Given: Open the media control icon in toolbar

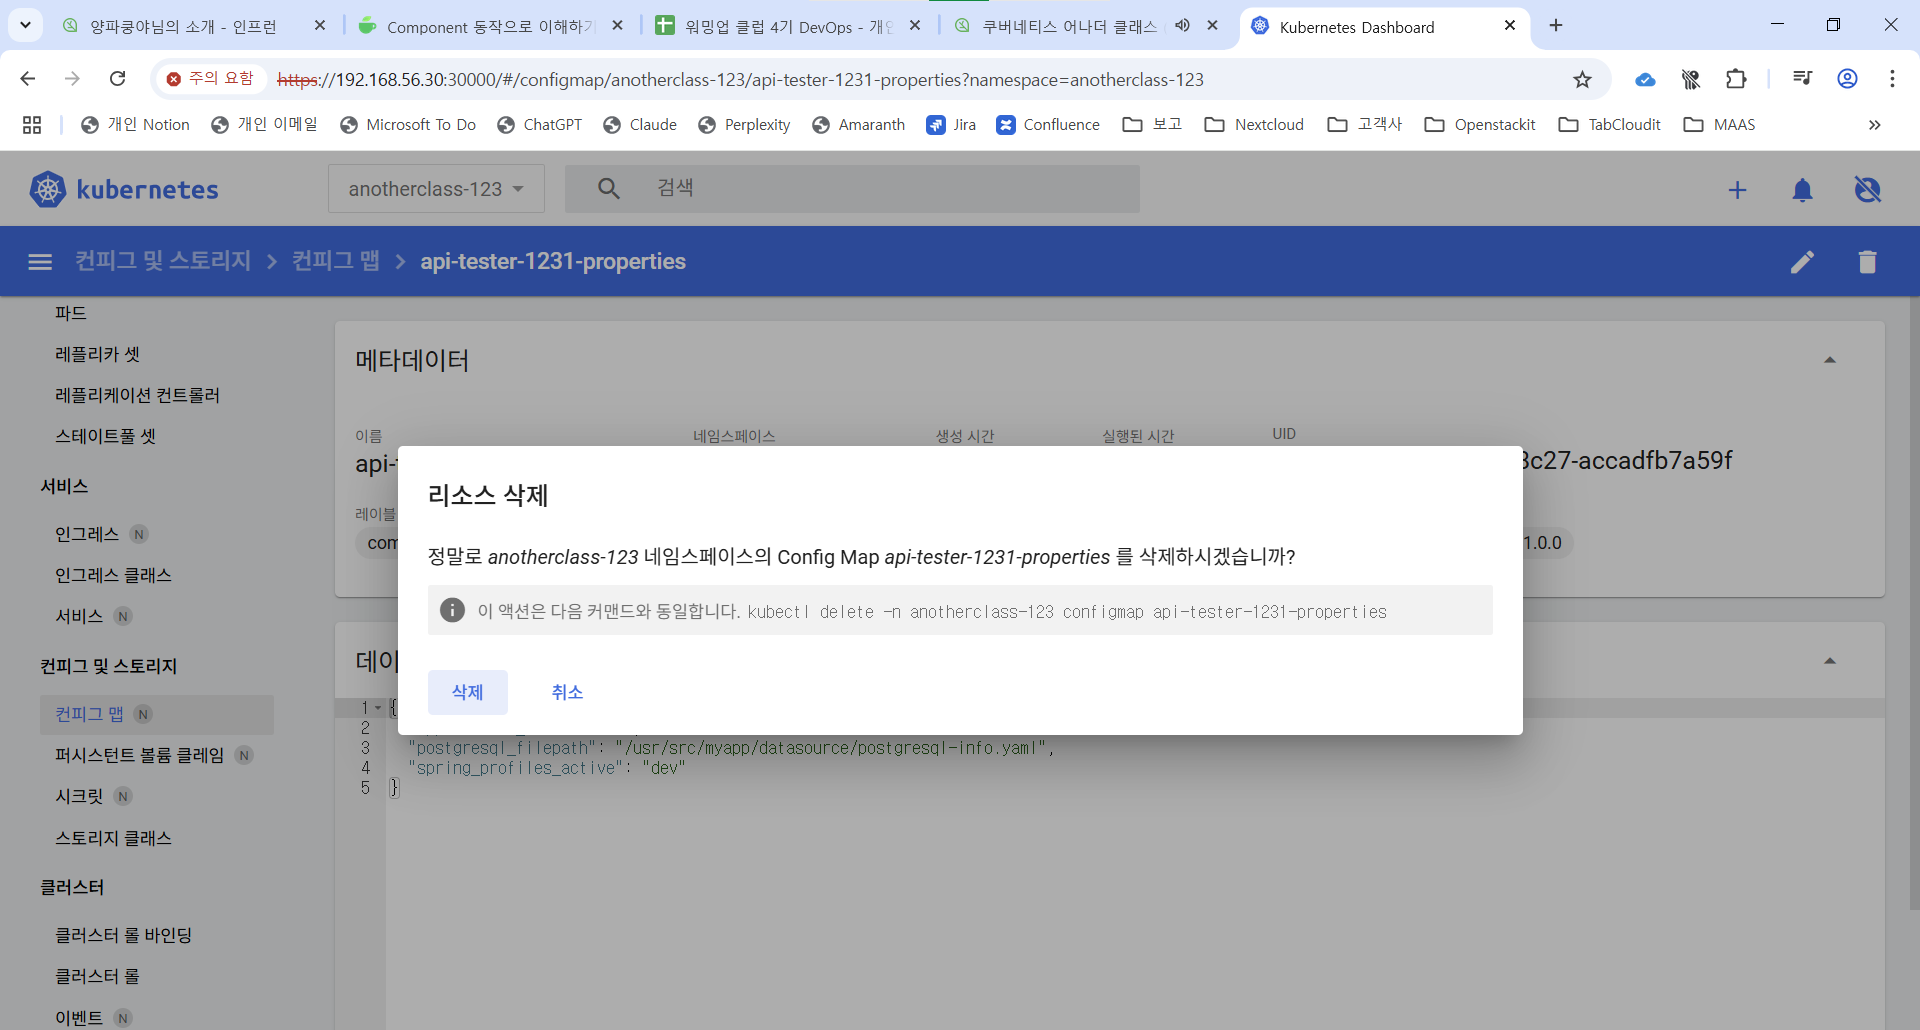Looking at the screenshot, I should (1802, 79).
